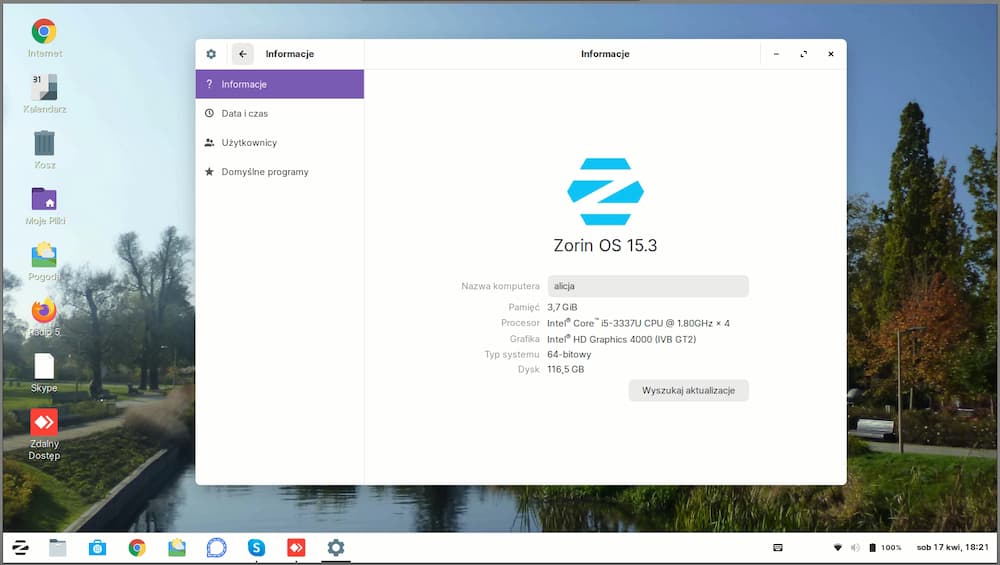The height and width of the screenshot is (565, 1000).
Task: Select Informacje in the sidebar
Action: 279,84
